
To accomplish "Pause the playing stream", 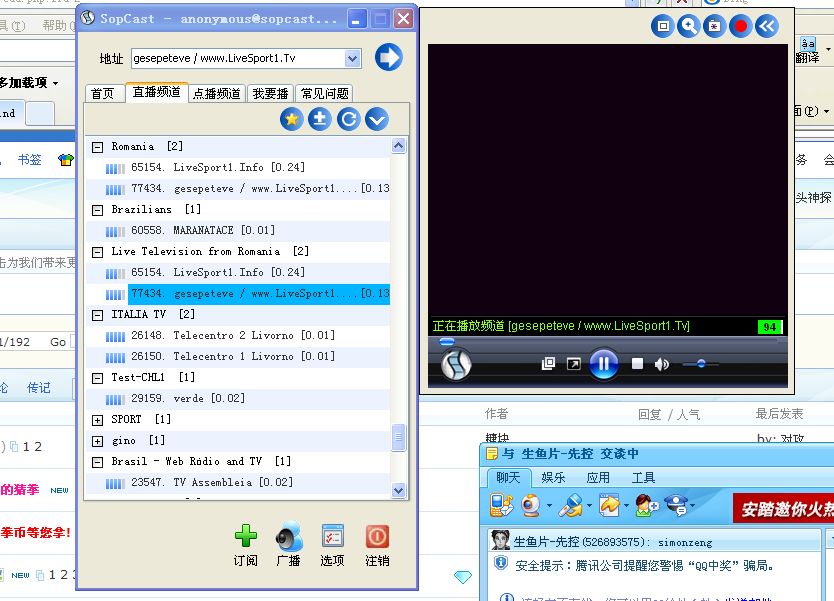I will point(604,364).
